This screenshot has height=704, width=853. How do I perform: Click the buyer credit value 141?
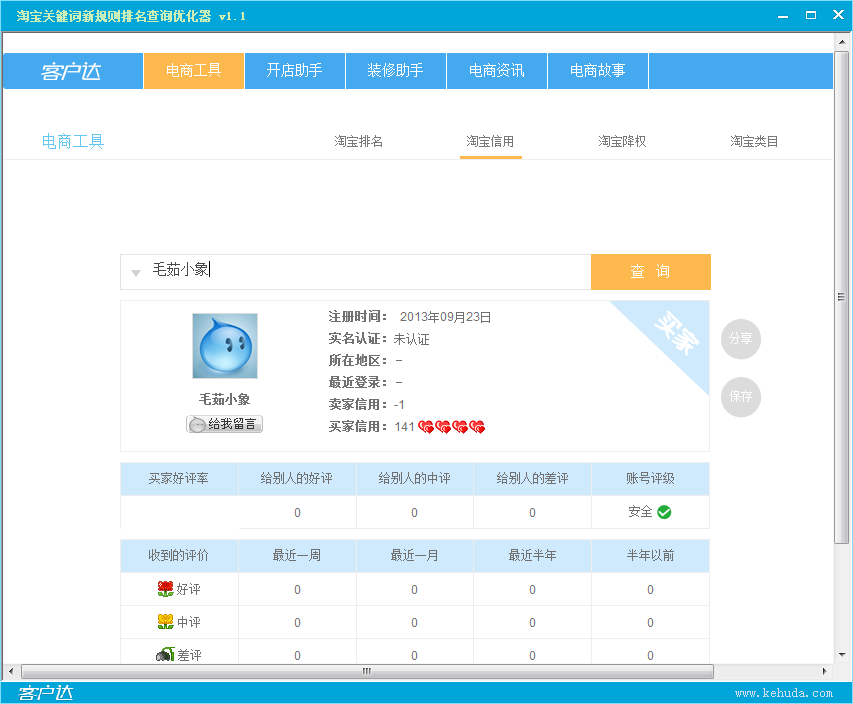[405, 427]
